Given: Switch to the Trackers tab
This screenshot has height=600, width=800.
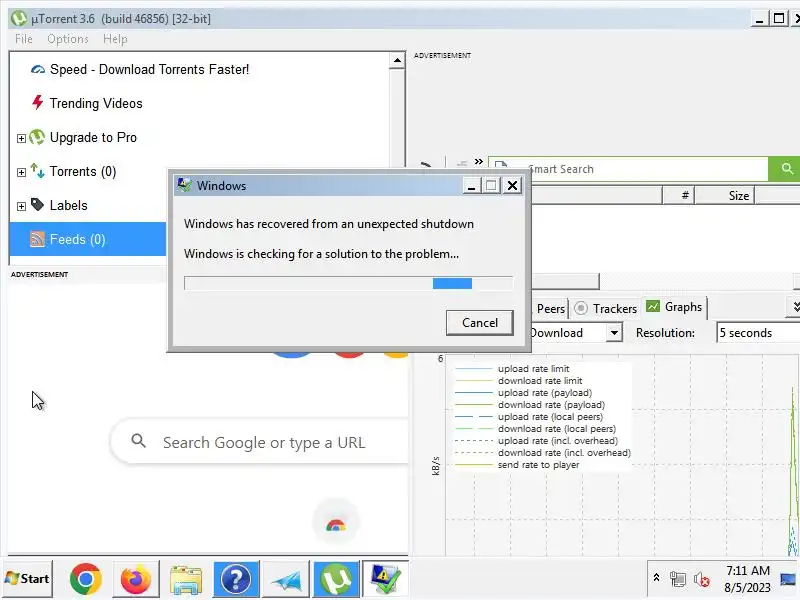Looking at the screenshot, I should pyautogui.click(x=606, y=309).
